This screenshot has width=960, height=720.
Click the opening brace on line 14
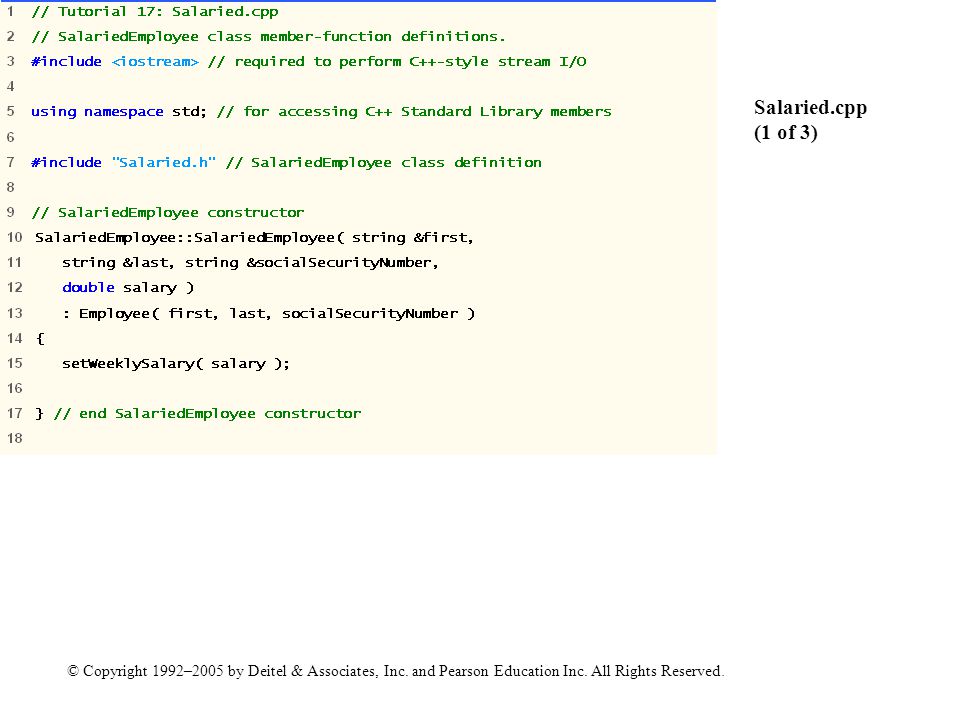[x=40, y=339]
